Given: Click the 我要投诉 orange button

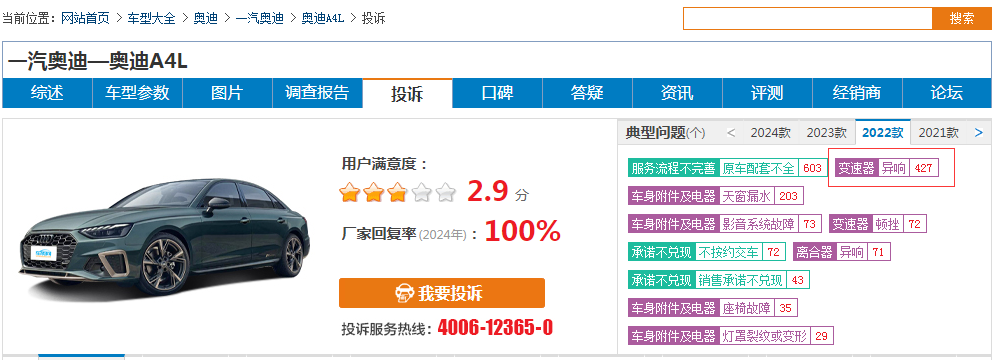Looking at the screenshot, I should coord(442,293).
